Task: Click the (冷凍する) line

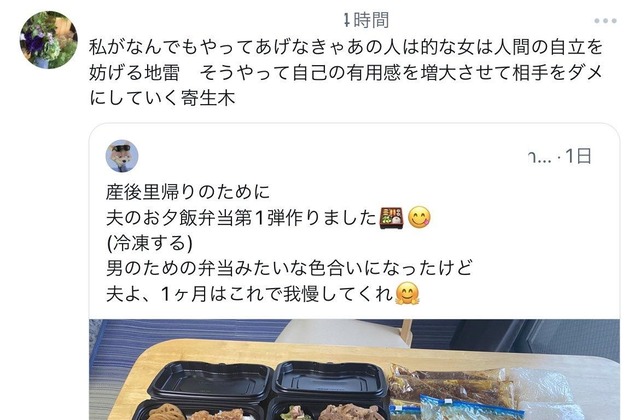Action: click(x=149, y=243)
